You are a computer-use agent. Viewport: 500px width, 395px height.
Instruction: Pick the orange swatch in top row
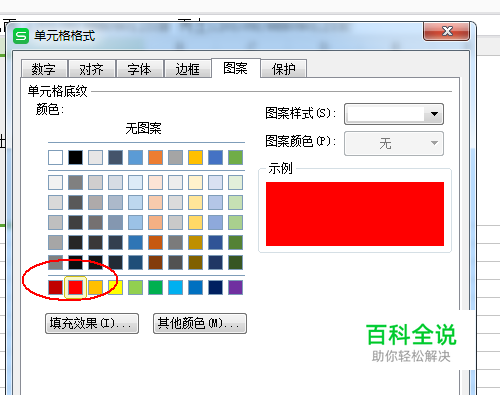pos(155,157)
